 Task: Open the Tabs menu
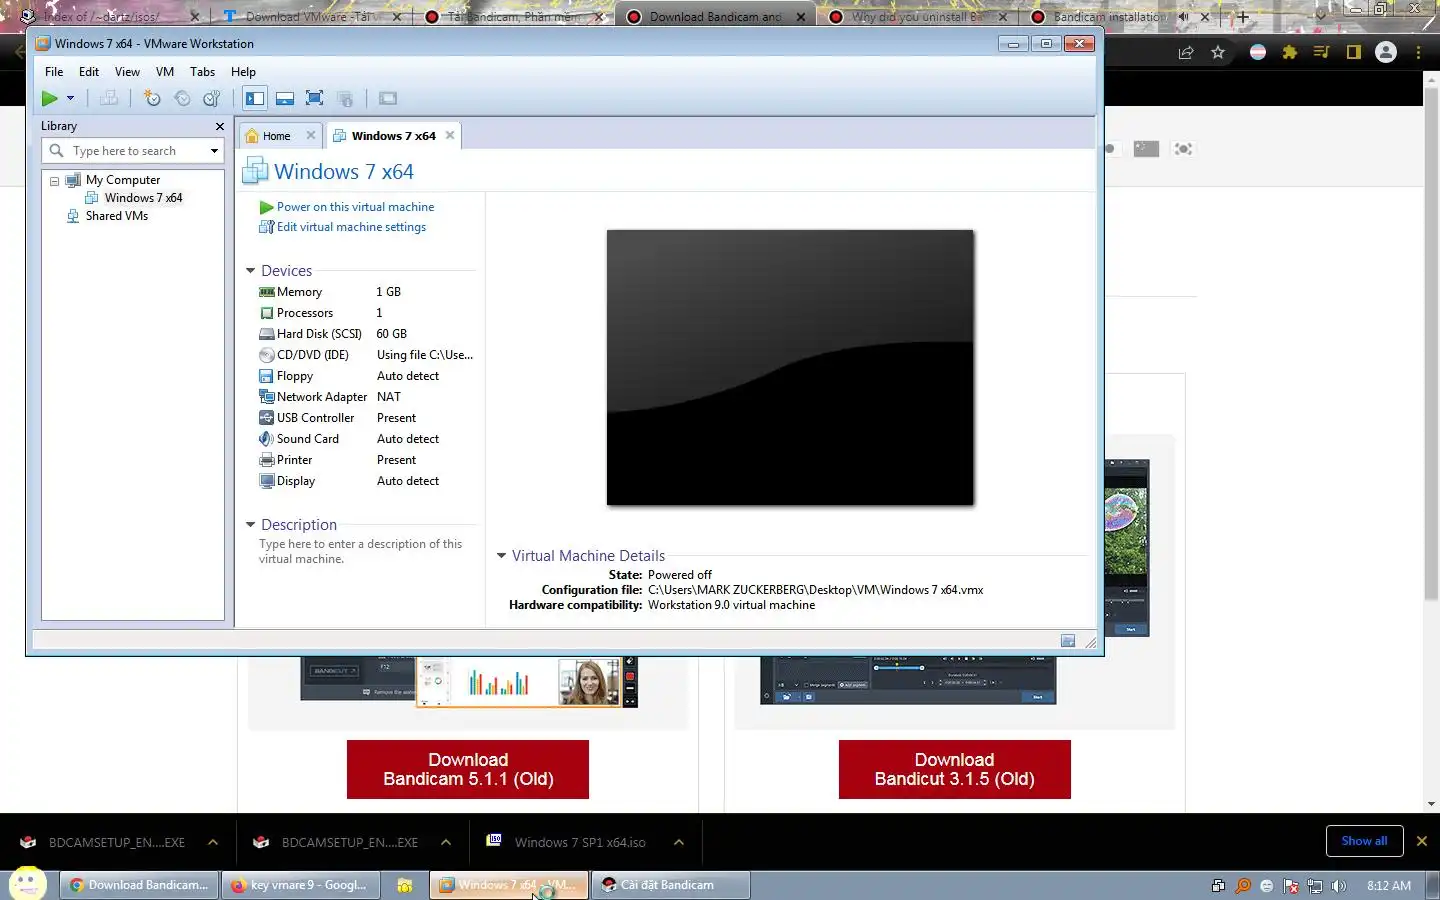click(x=202, y=72)
